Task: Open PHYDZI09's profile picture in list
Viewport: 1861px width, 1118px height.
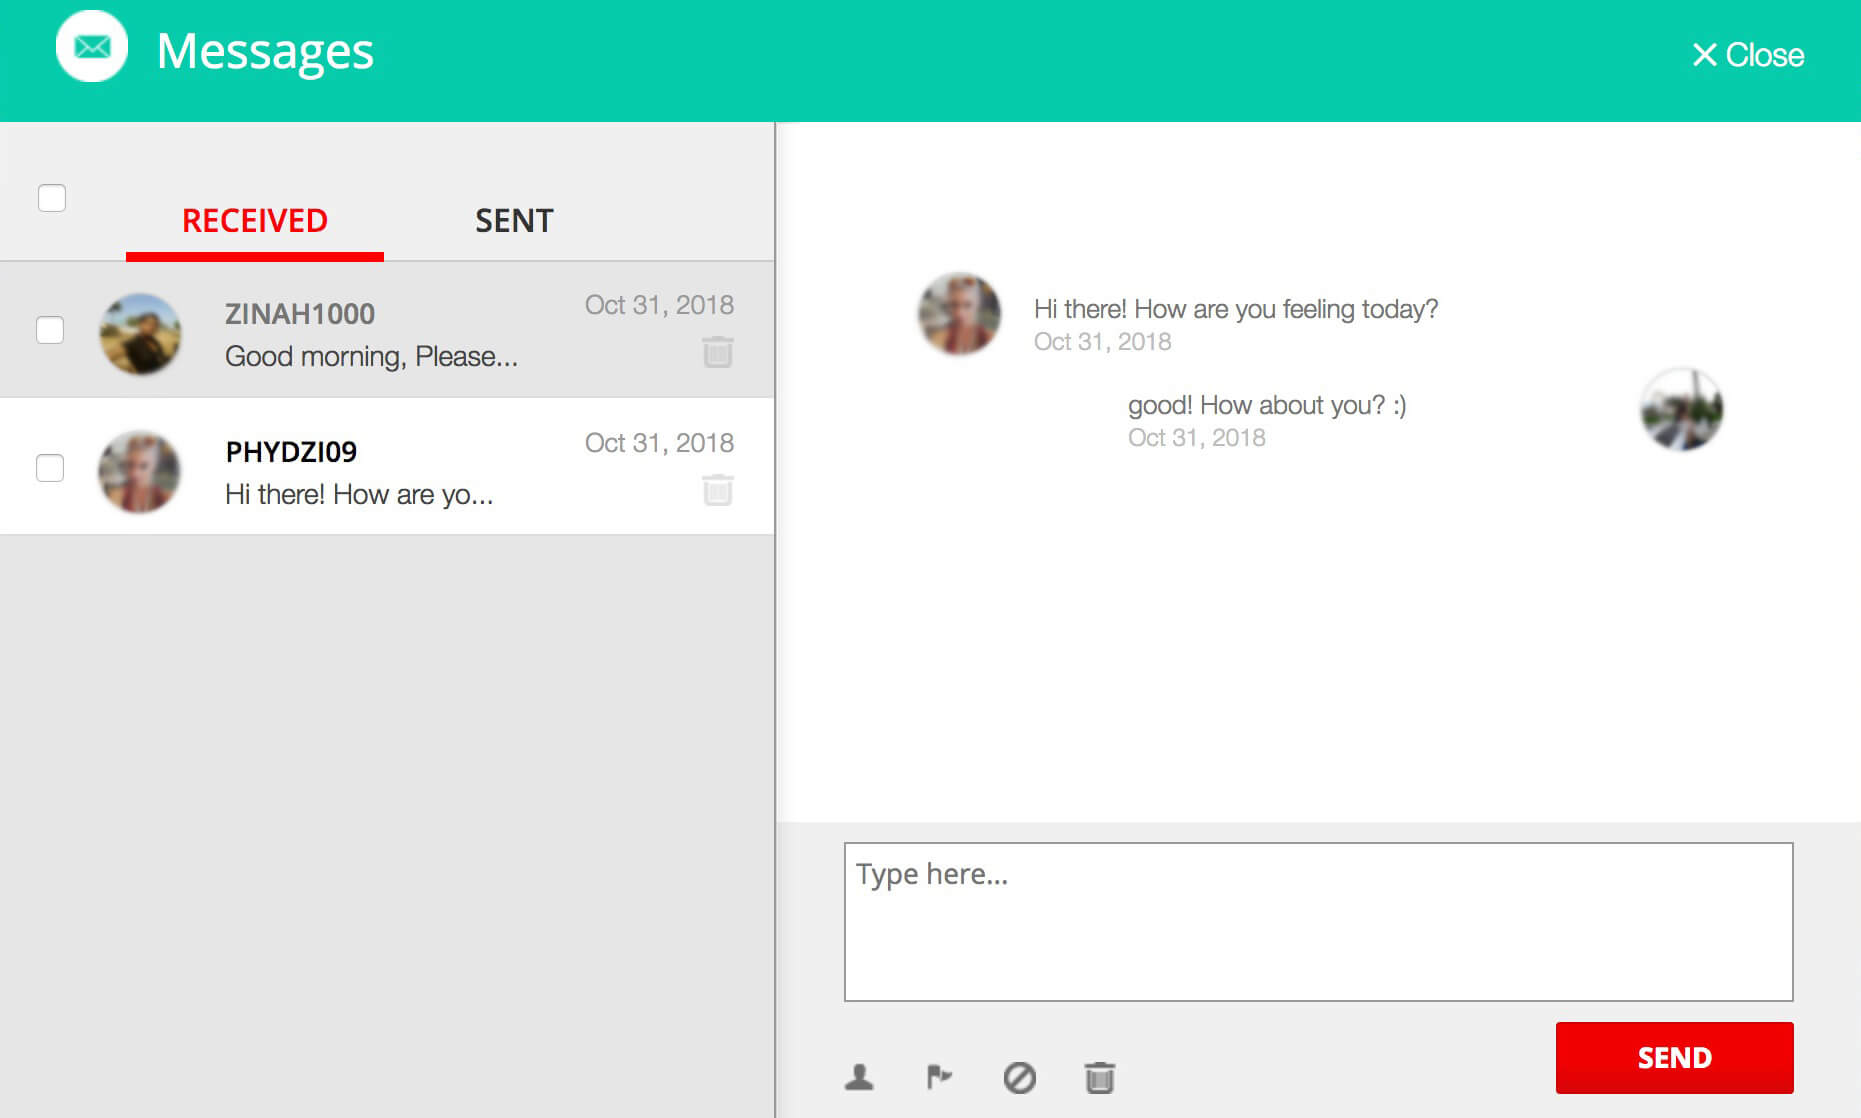Action: point(140,472)
